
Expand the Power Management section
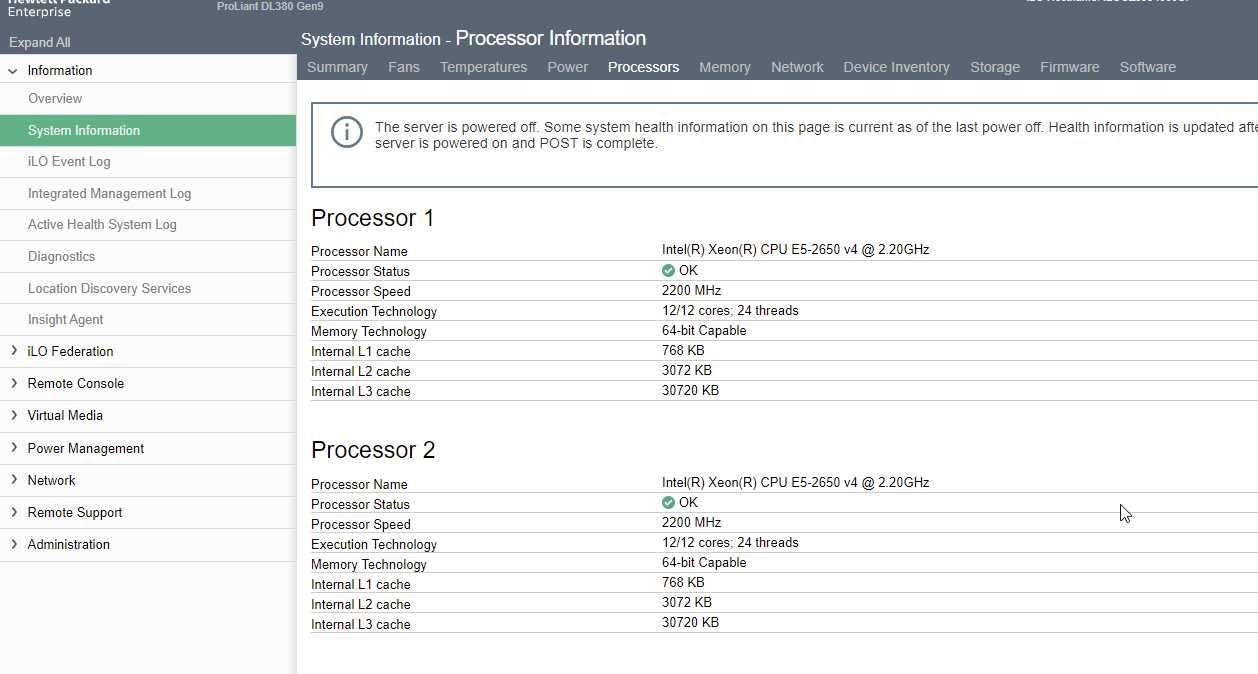pyautogui.click(x=13, y=448)
